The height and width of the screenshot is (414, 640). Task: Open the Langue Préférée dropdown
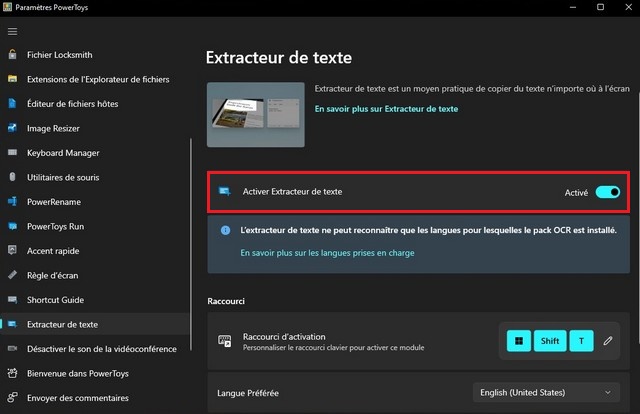coord(546,392)
